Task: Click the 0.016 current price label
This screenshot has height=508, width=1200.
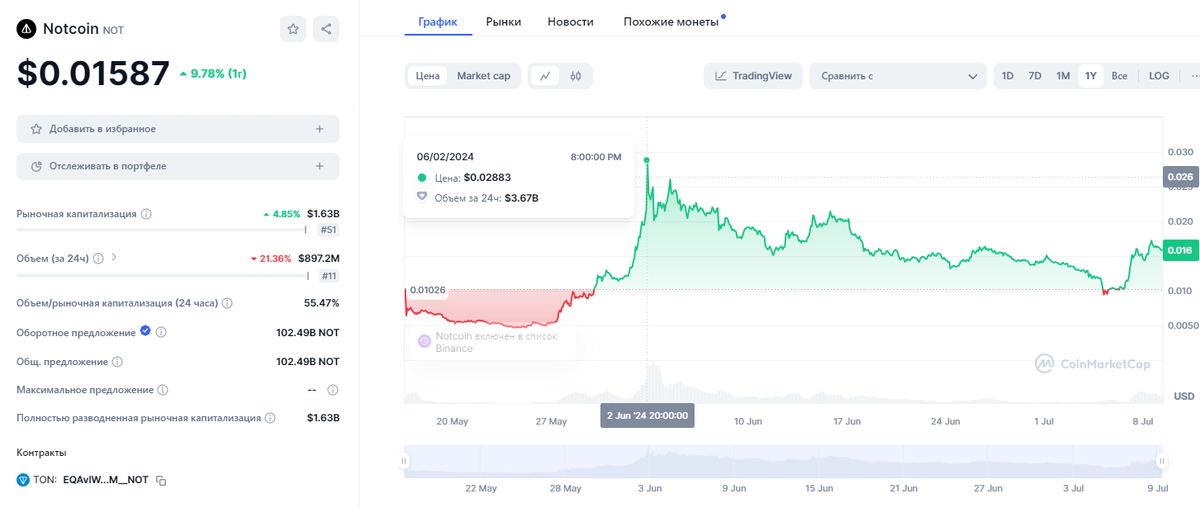Action: pyautogui.click(x=1181, y=251)
